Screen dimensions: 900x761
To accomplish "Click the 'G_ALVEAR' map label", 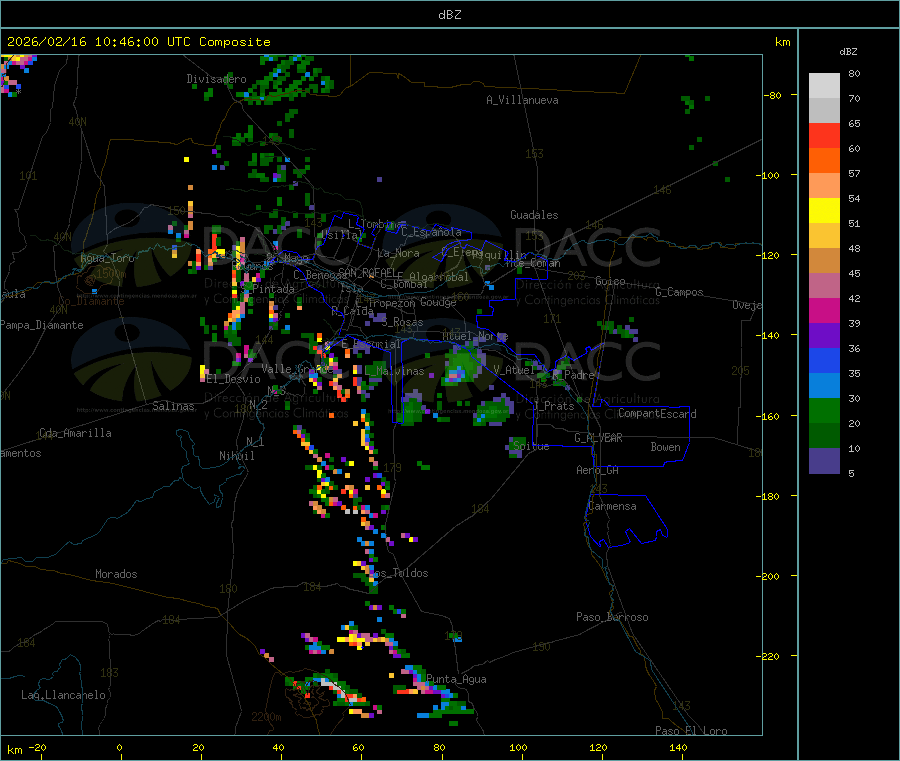I will (x=598, y=438).
